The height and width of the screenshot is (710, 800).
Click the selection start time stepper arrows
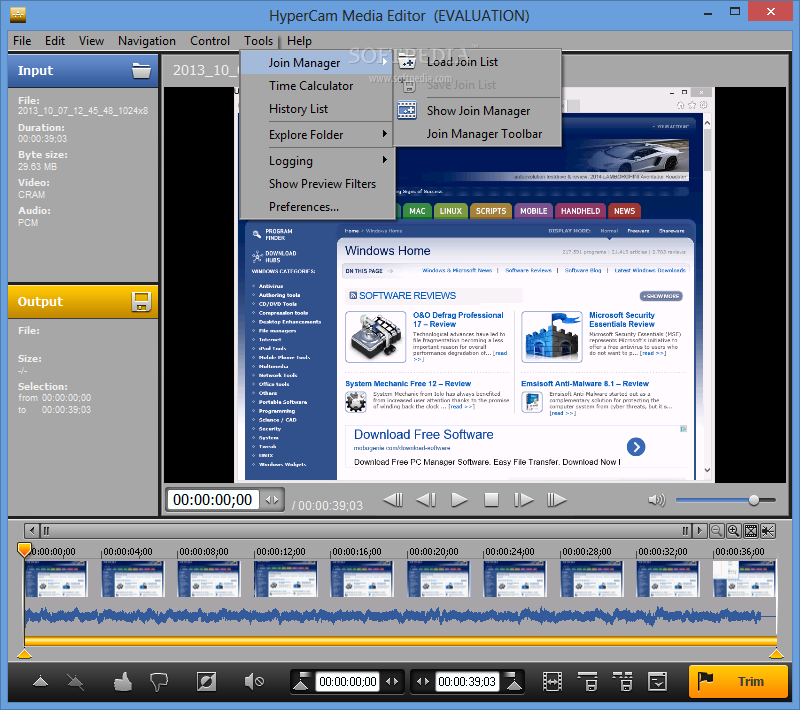click(x=392, y=681)
